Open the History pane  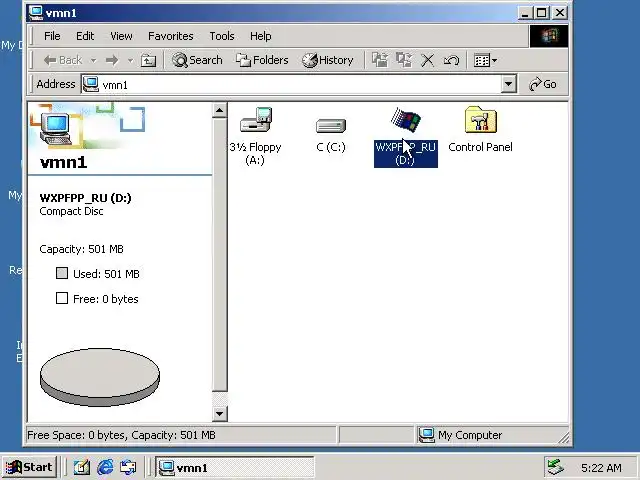328,60
